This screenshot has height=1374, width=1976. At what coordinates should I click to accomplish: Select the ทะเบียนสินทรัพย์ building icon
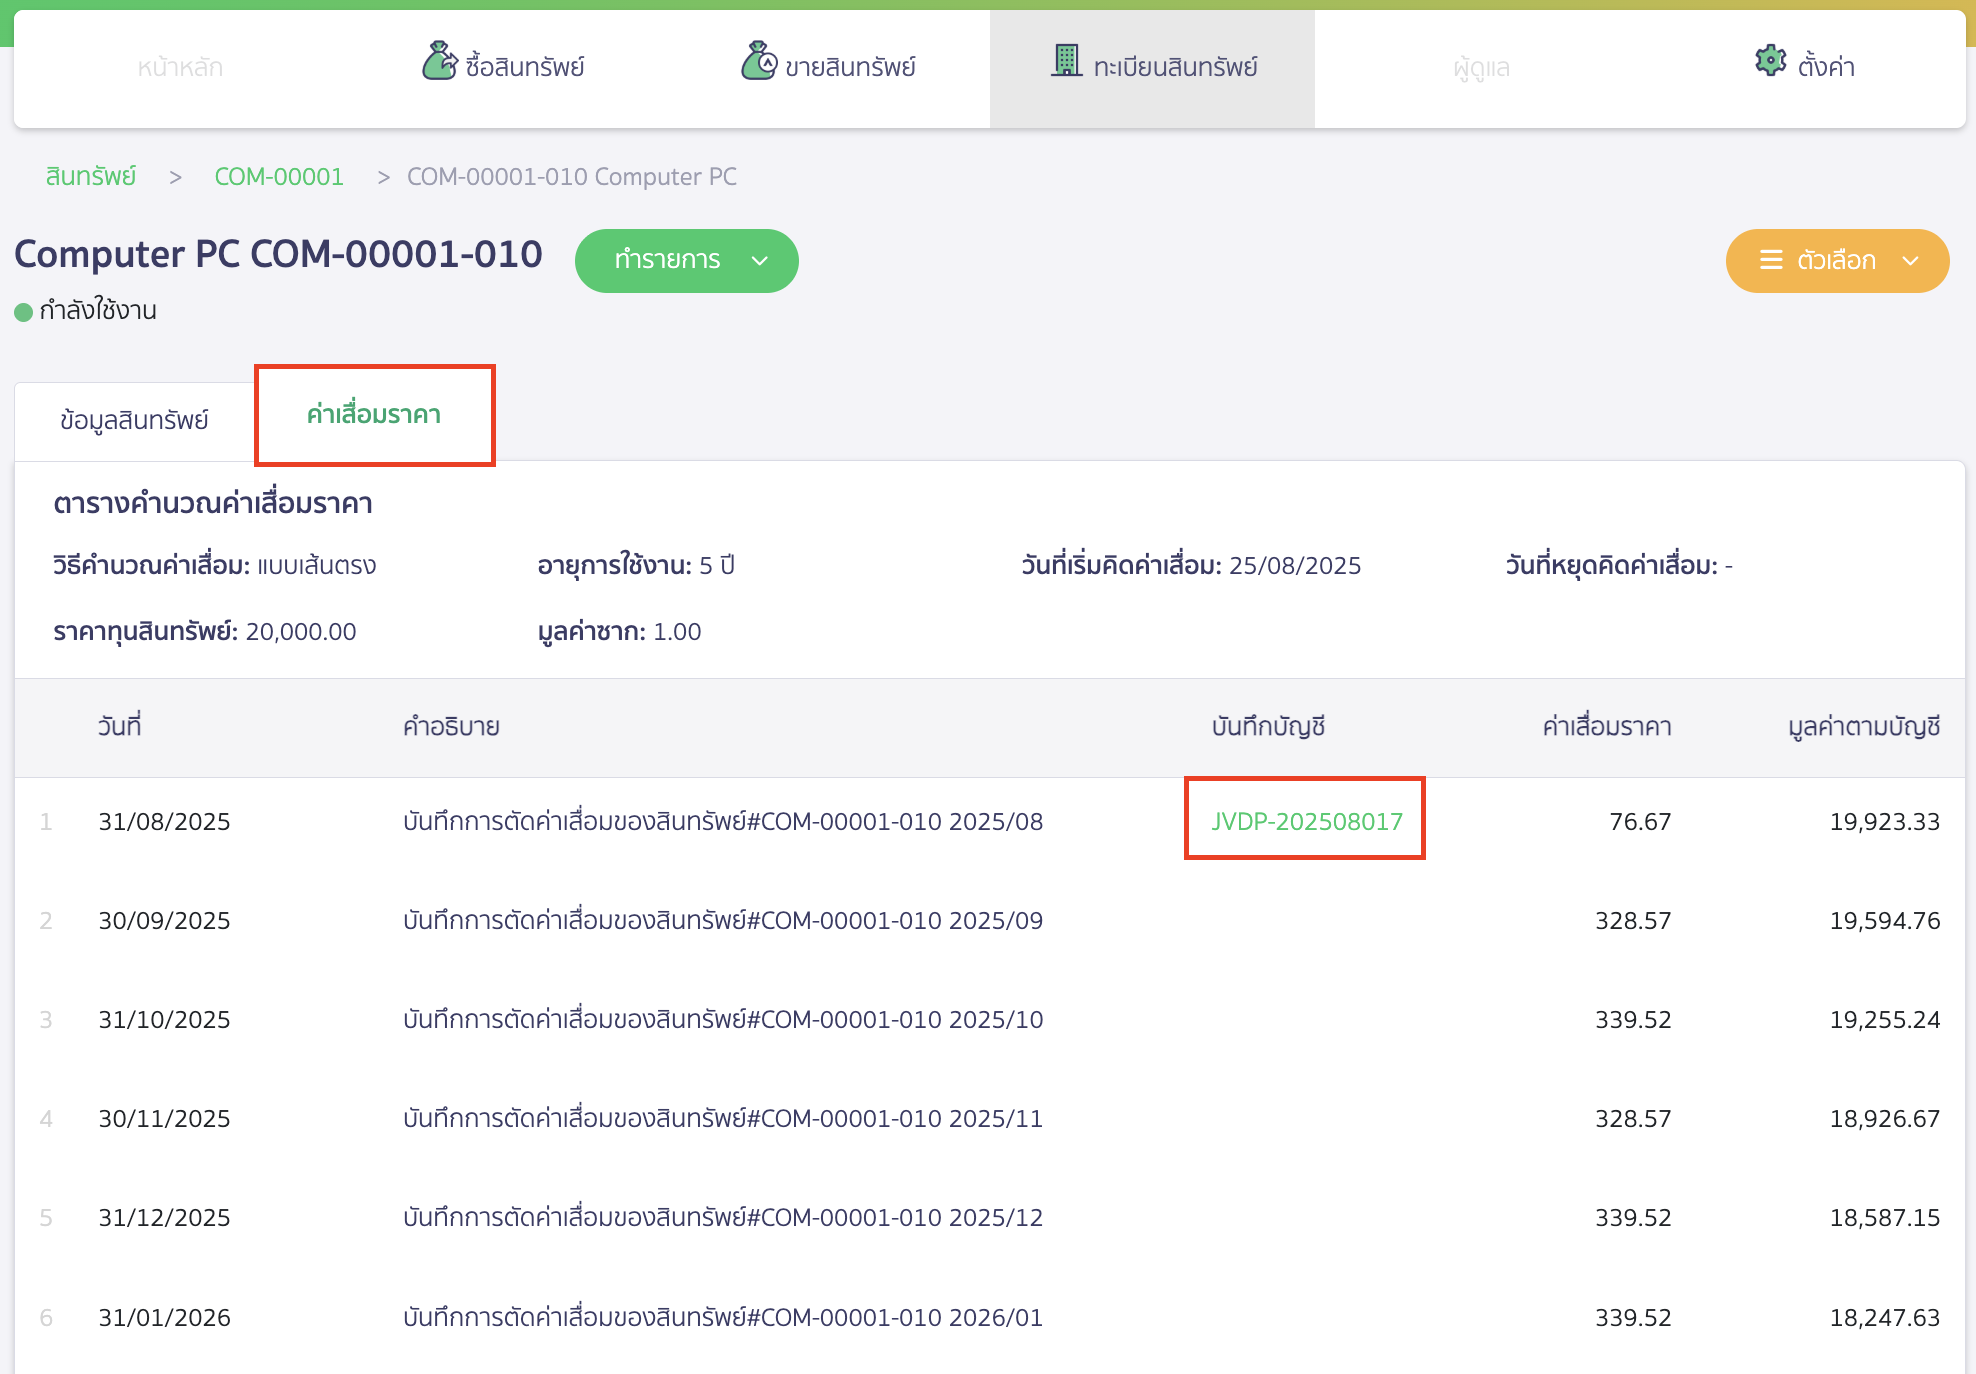click(x=1066, y=60)
